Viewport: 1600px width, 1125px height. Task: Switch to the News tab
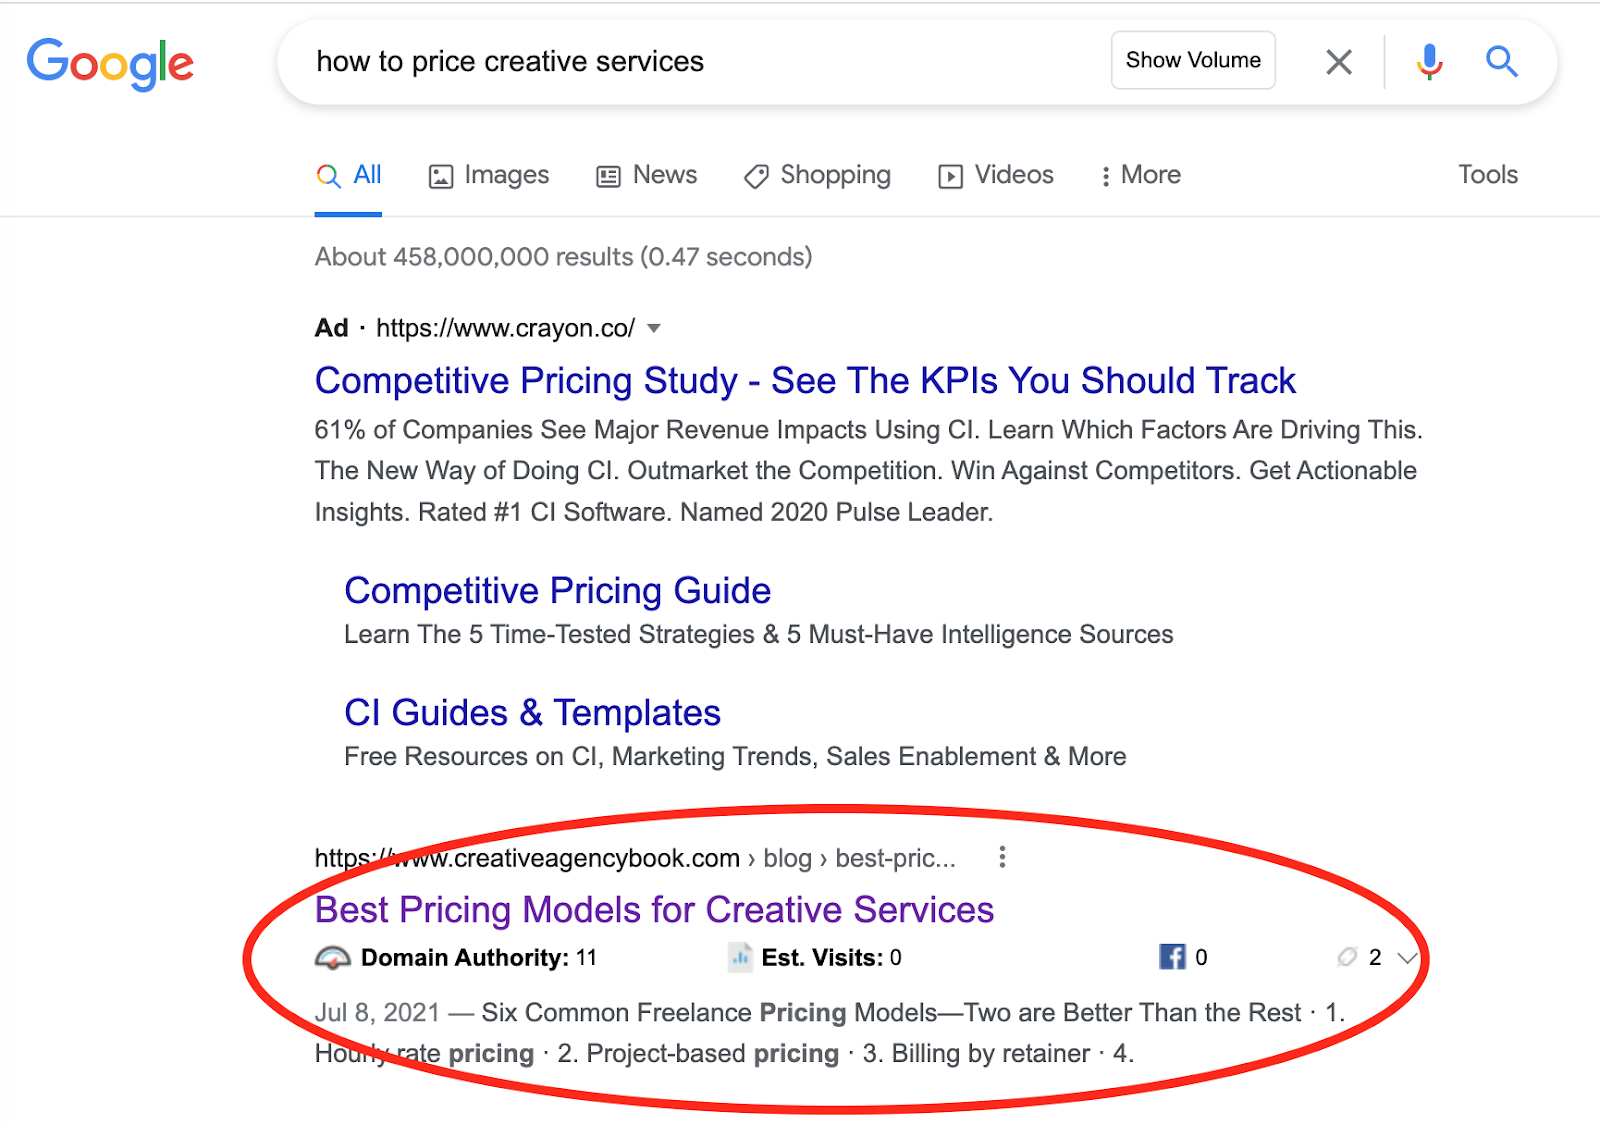(x=647, y=175)
